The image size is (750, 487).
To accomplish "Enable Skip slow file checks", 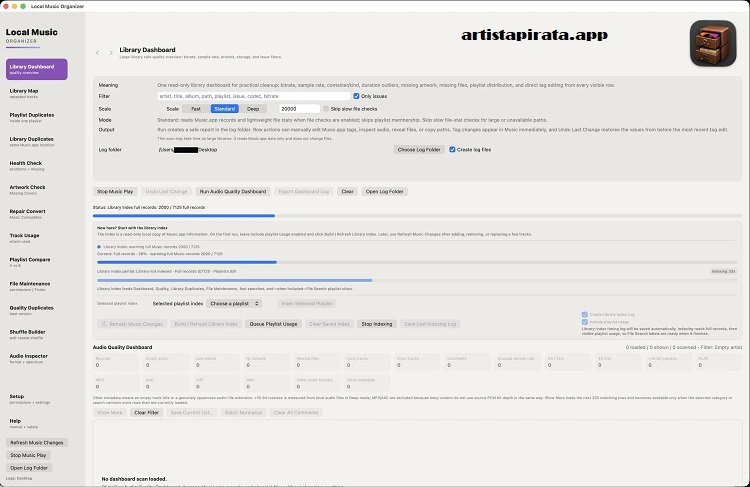I will 326,109.
